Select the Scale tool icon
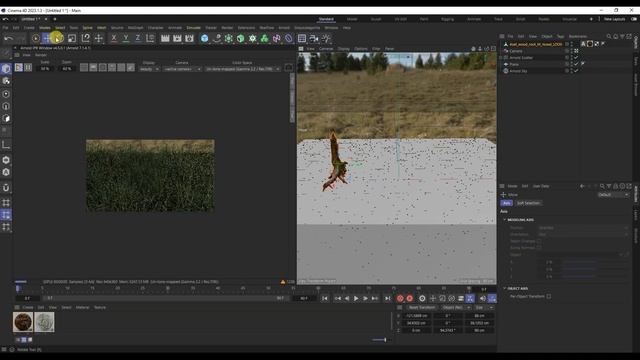The image size is (640, 360). click(x=72, y=38)
